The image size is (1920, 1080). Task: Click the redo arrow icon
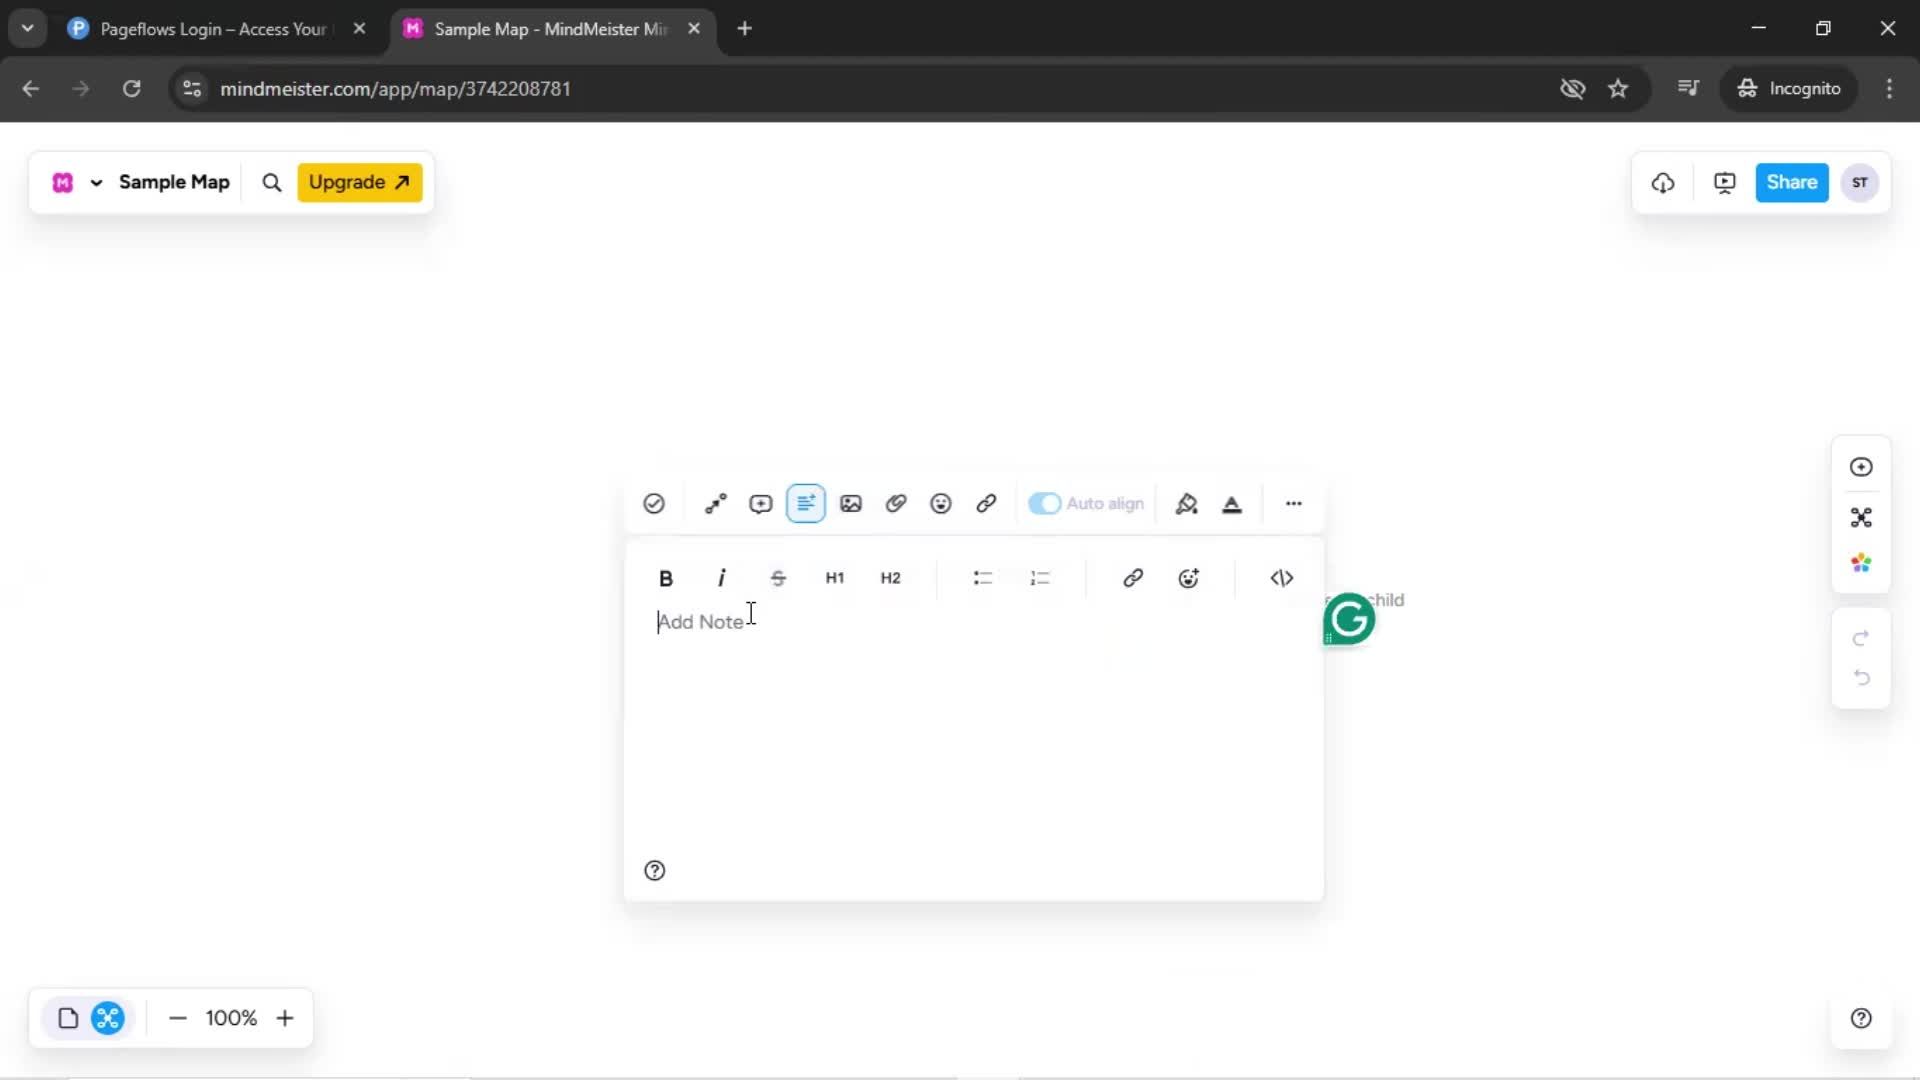point(1861,639)
